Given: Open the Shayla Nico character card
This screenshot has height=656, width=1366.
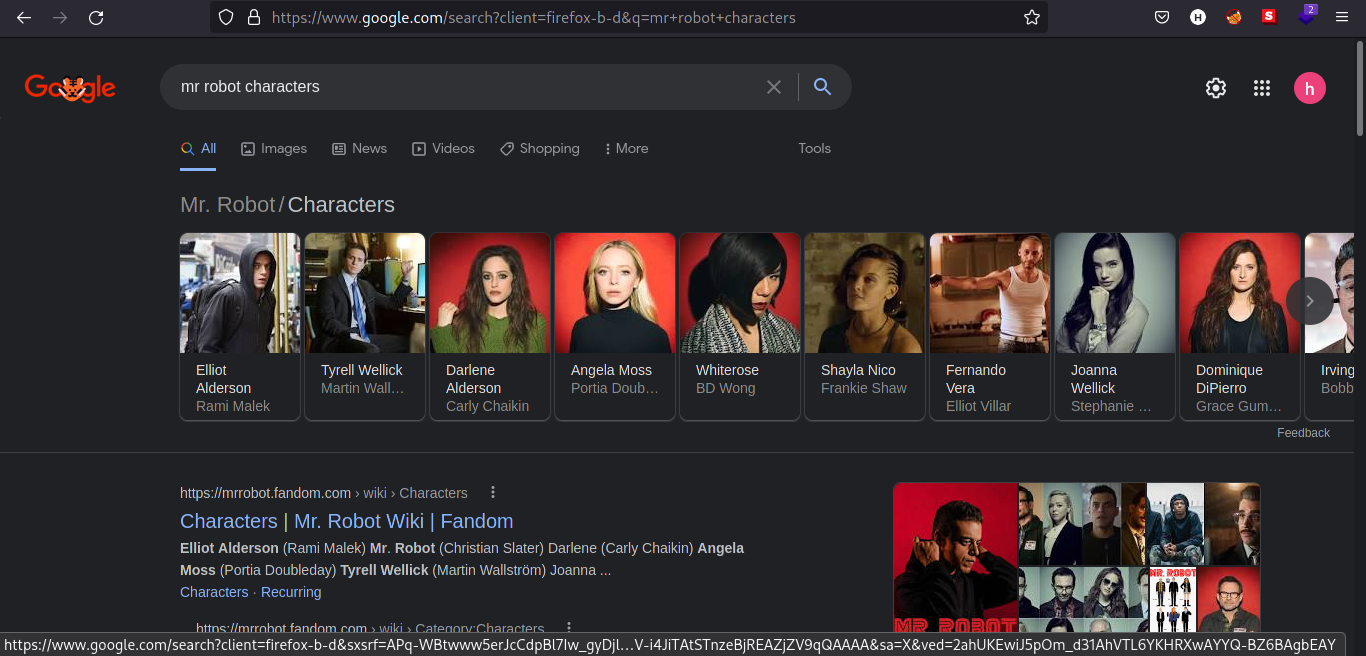Looking at the screenshot, I should click(865, 326).
